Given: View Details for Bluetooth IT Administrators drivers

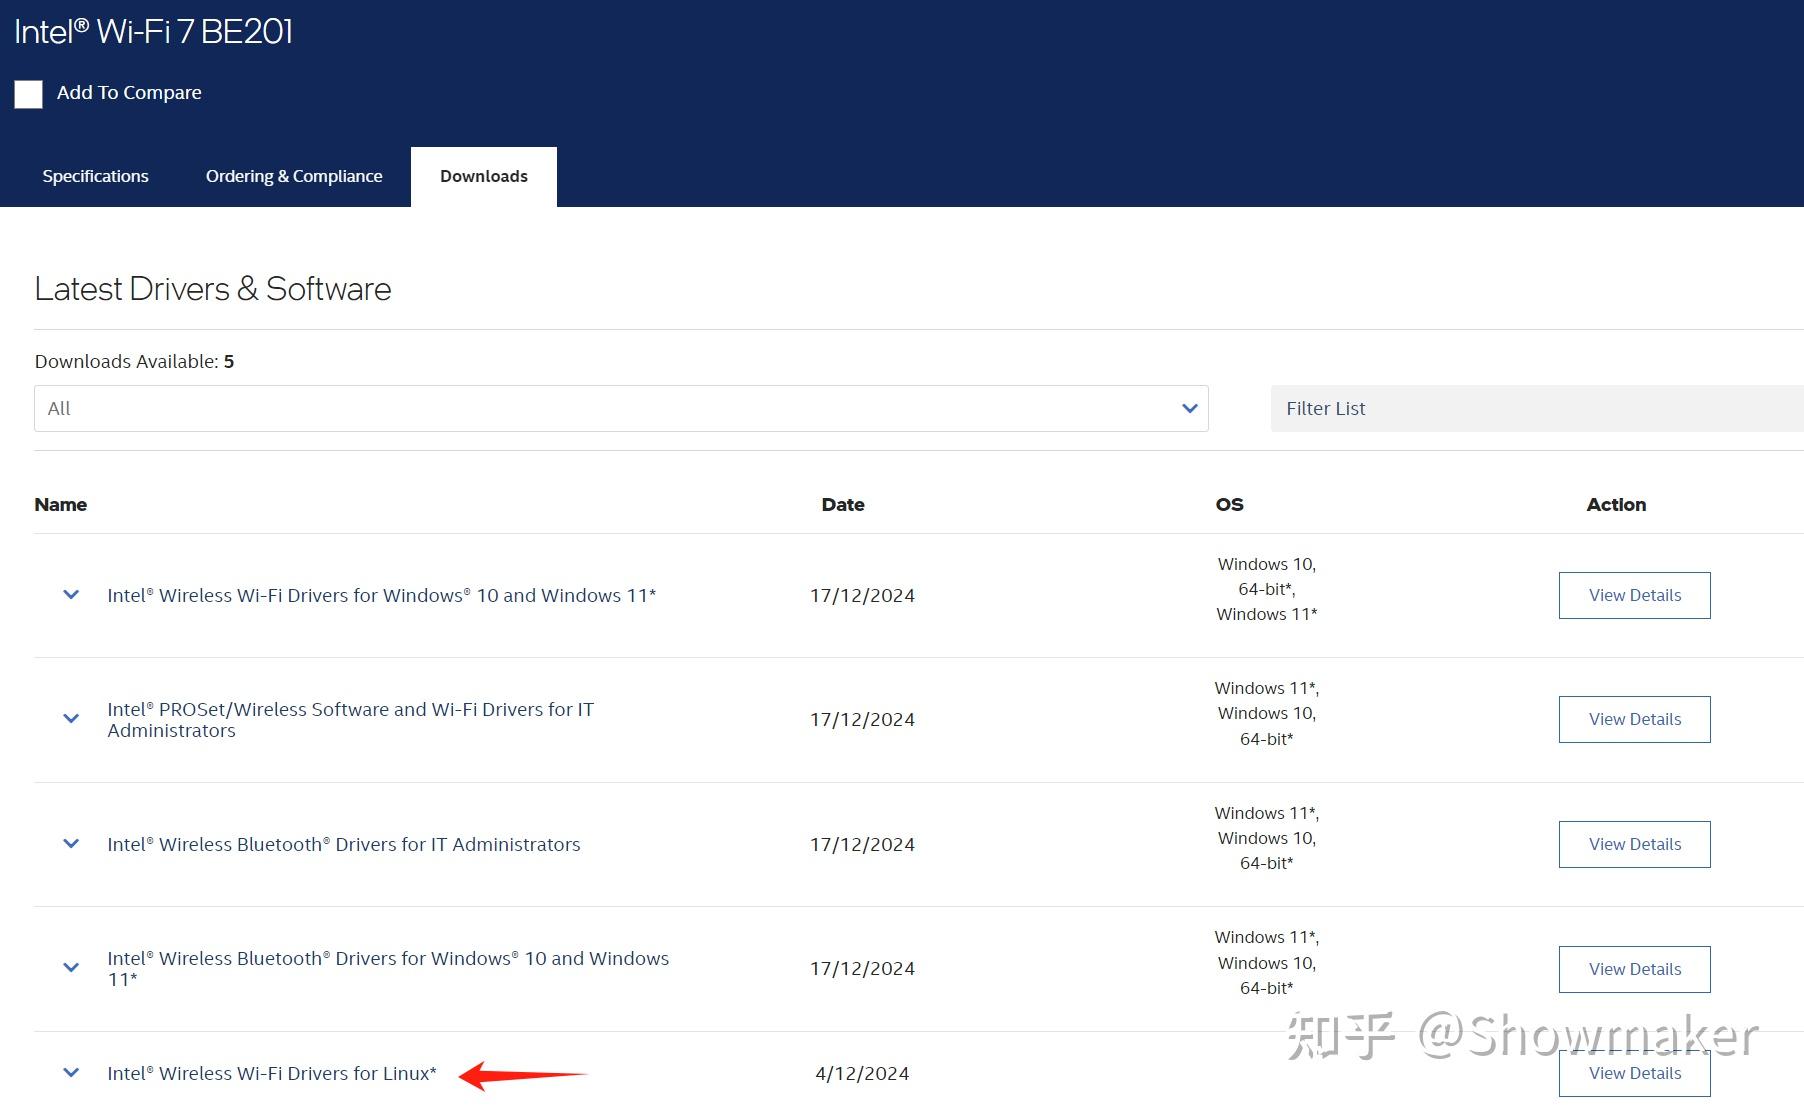Looking at the screenshot, I should tap(1634, 843).
